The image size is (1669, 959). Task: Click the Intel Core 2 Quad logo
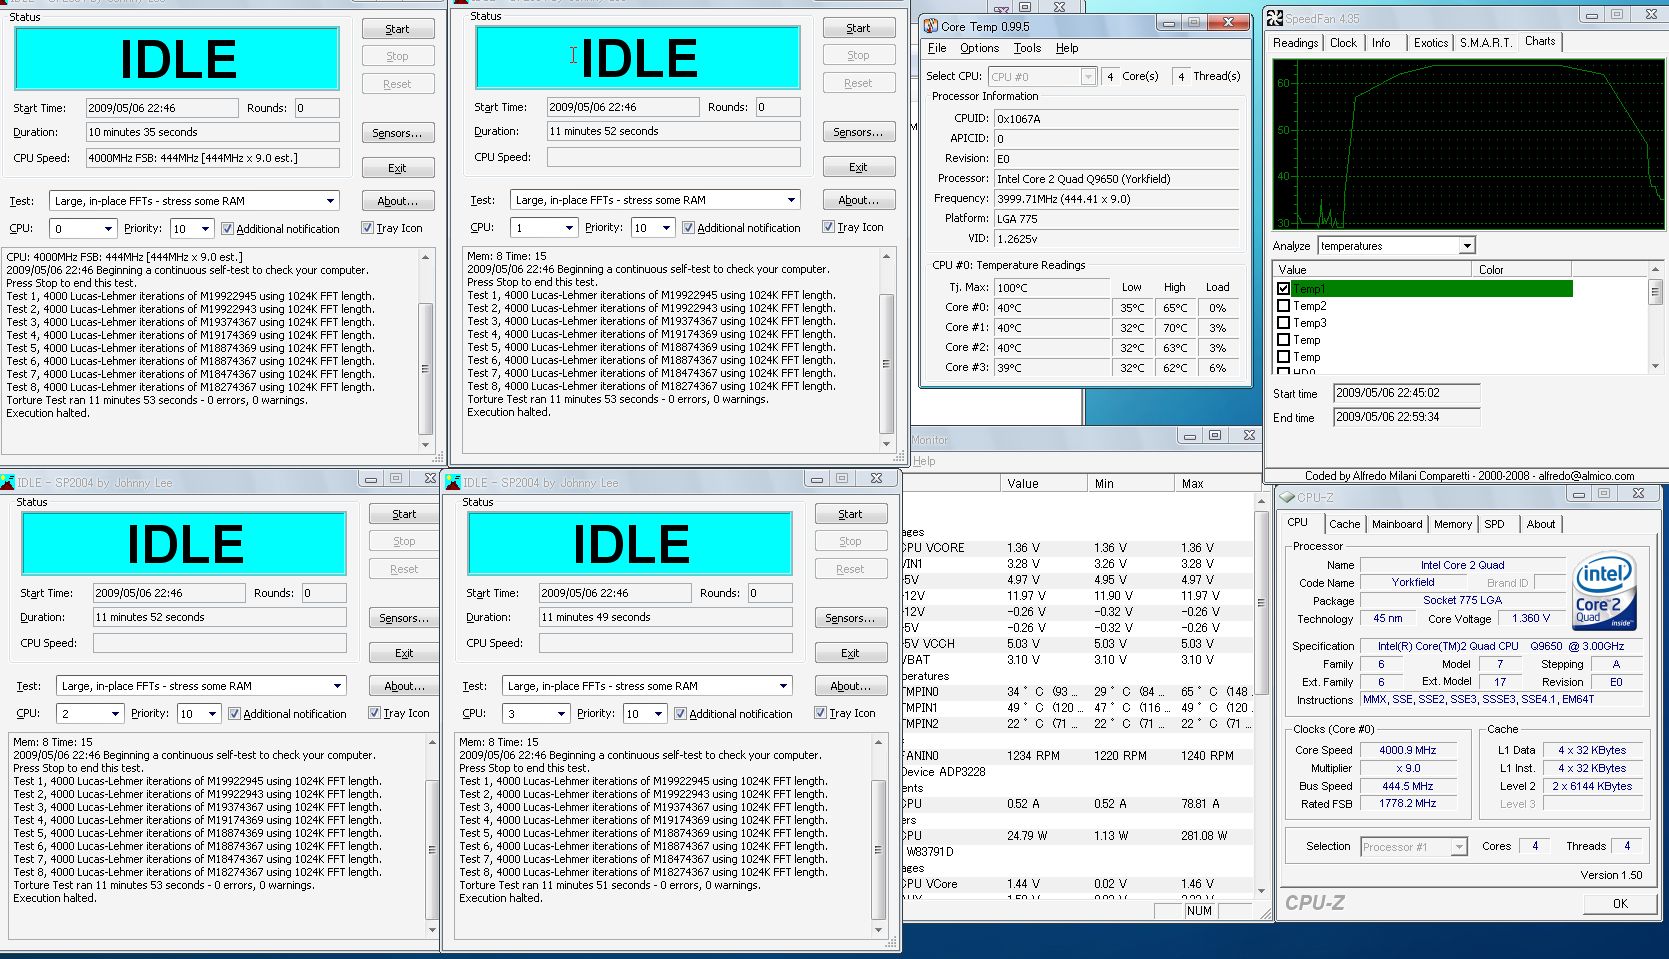1603,592
